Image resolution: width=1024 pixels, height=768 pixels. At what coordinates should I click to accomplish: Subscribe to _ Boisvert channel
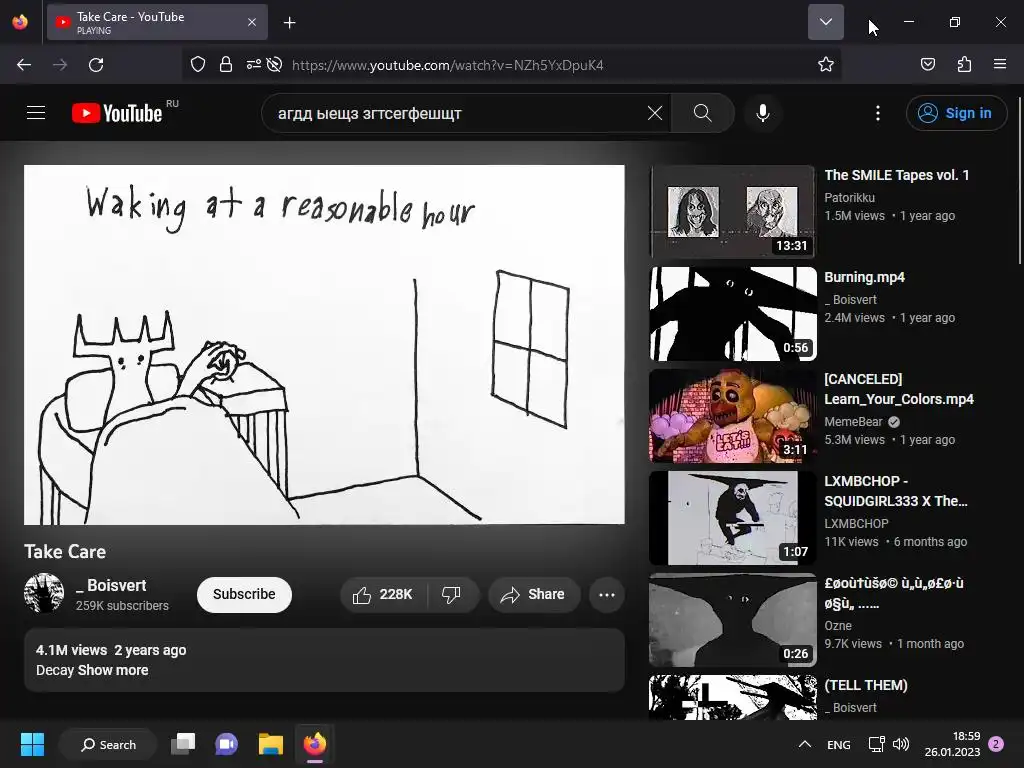[244, 594]
